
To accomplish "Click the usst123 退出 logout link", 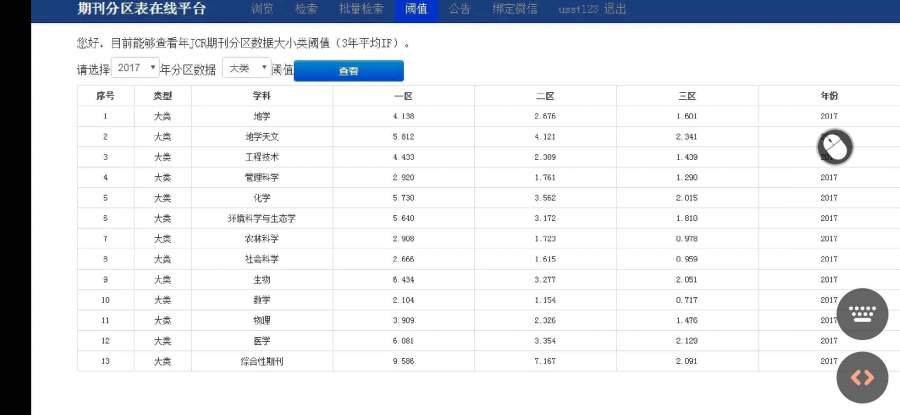I will (x=592, y=9).
